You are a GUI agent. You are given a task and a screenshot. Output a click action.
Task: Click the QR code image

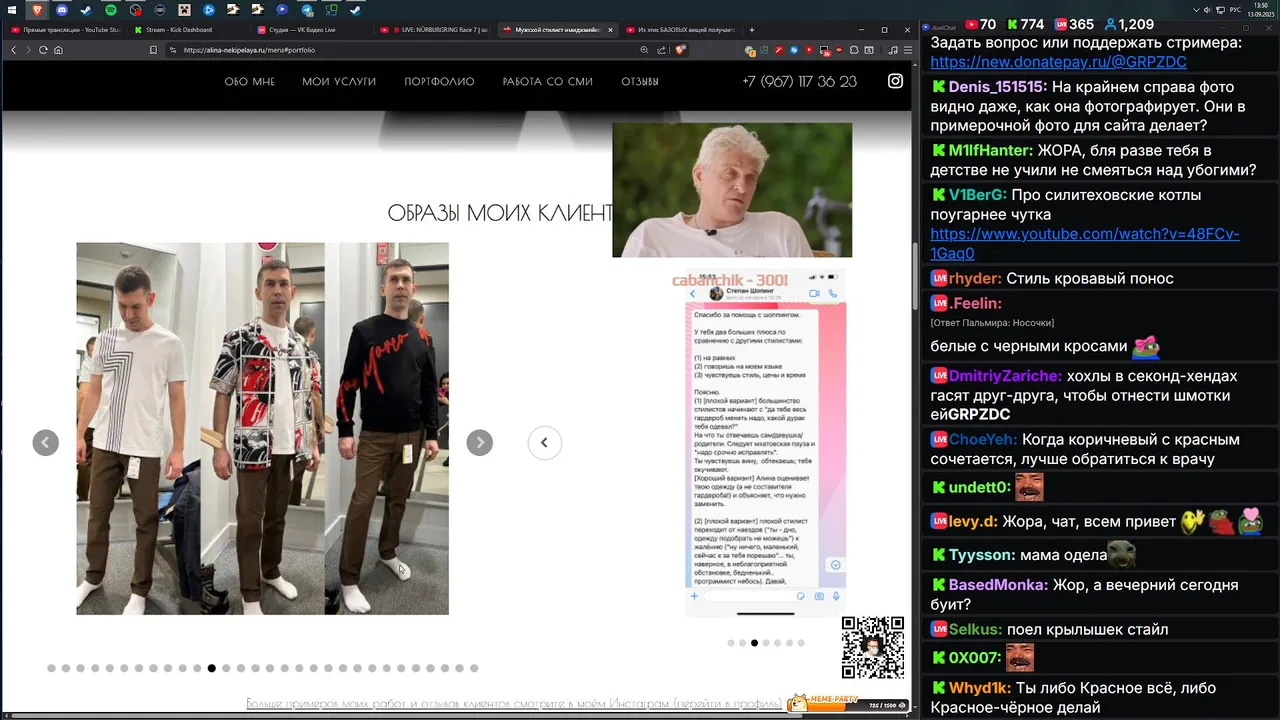tap(873, 647)
